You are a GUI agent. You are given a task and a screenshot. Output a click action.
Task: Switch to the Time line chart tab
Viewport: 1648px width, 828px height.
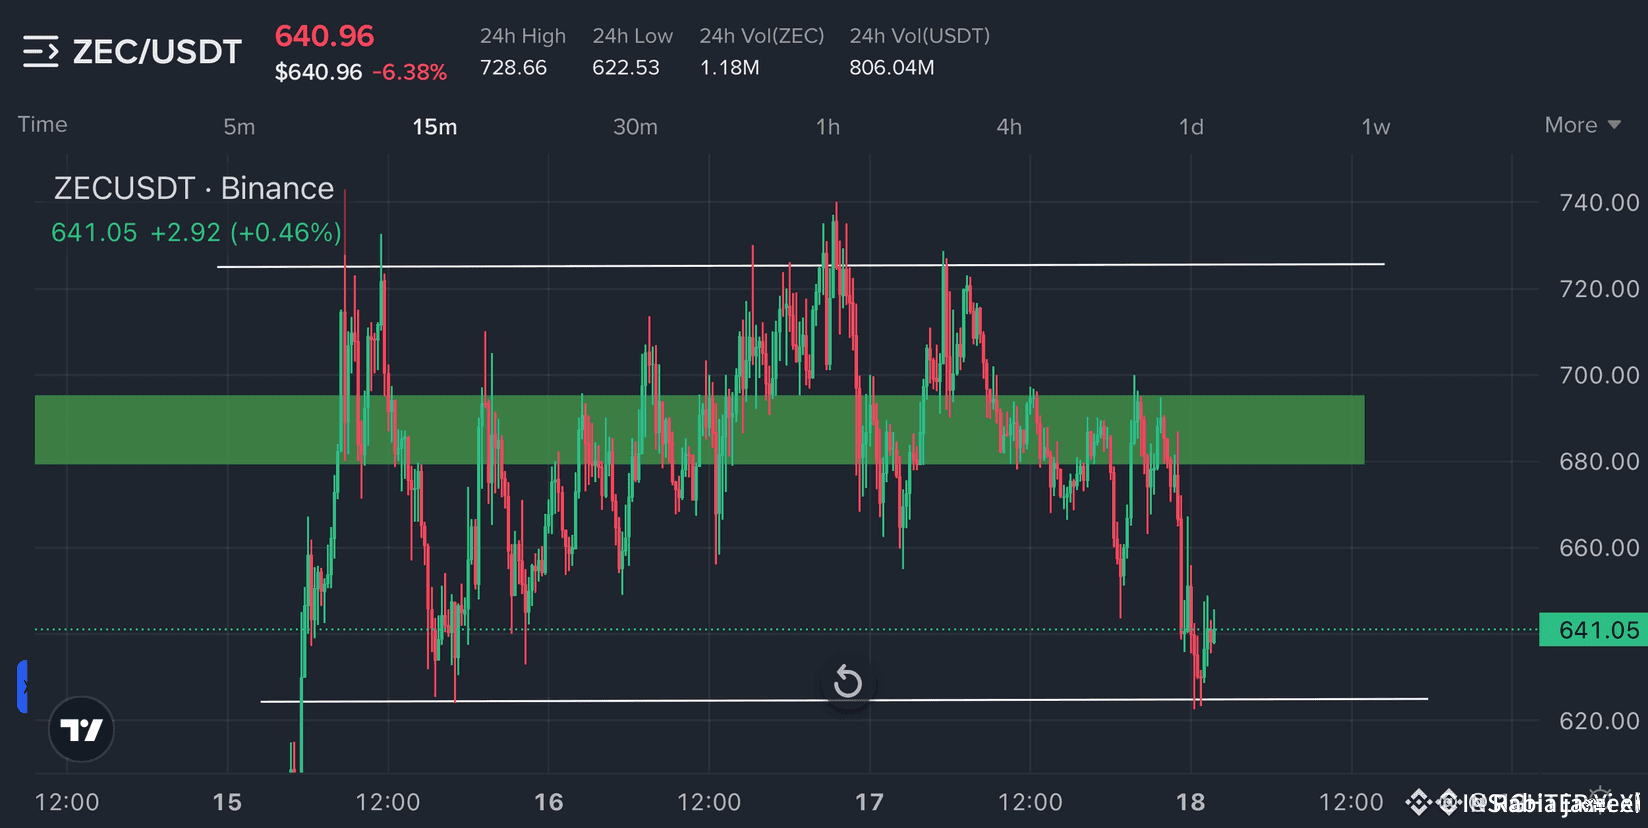(42, 125)
